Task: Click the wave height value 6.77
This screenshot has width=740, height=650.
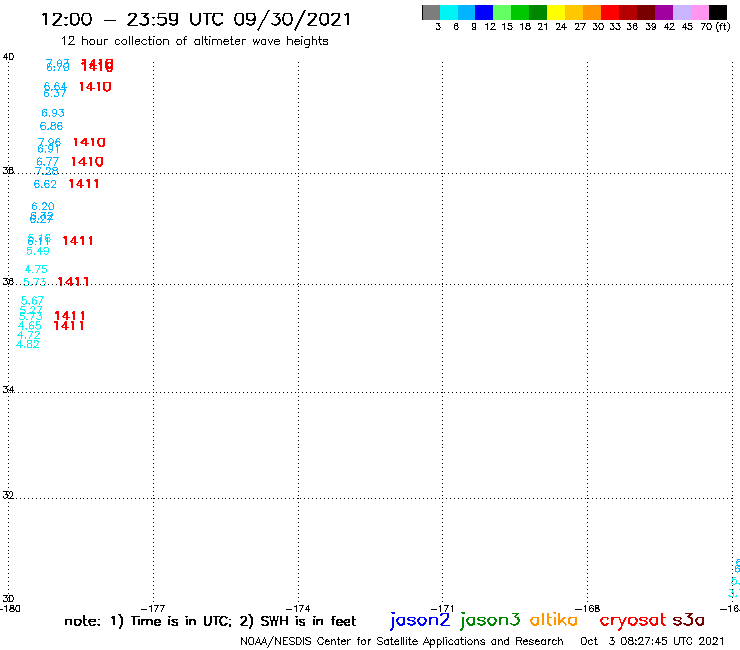Action: (48, 162)
